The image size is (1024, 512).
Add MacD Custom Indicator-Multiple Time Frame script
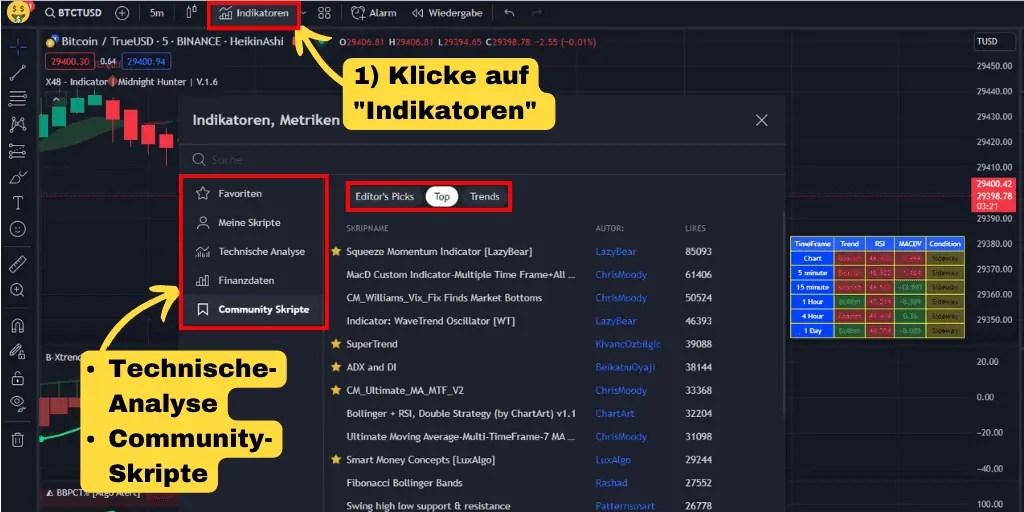point(461,274)
